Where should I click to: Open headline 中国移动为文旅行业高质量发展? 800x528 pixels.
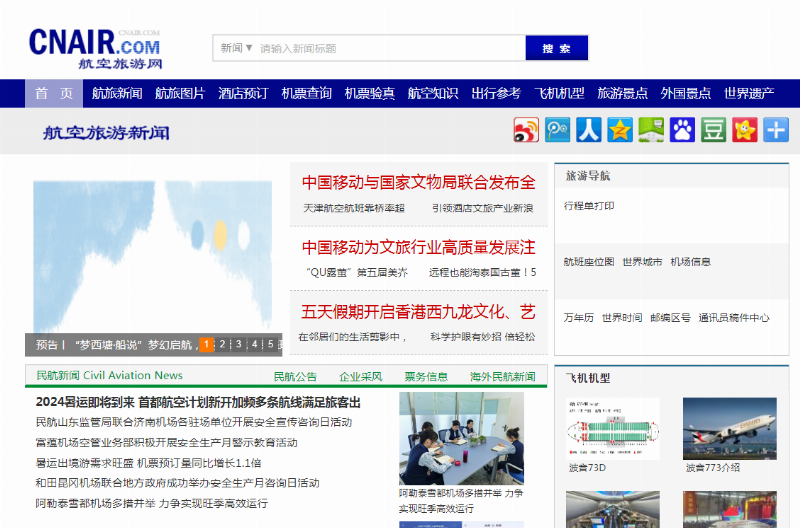[418, 247]
